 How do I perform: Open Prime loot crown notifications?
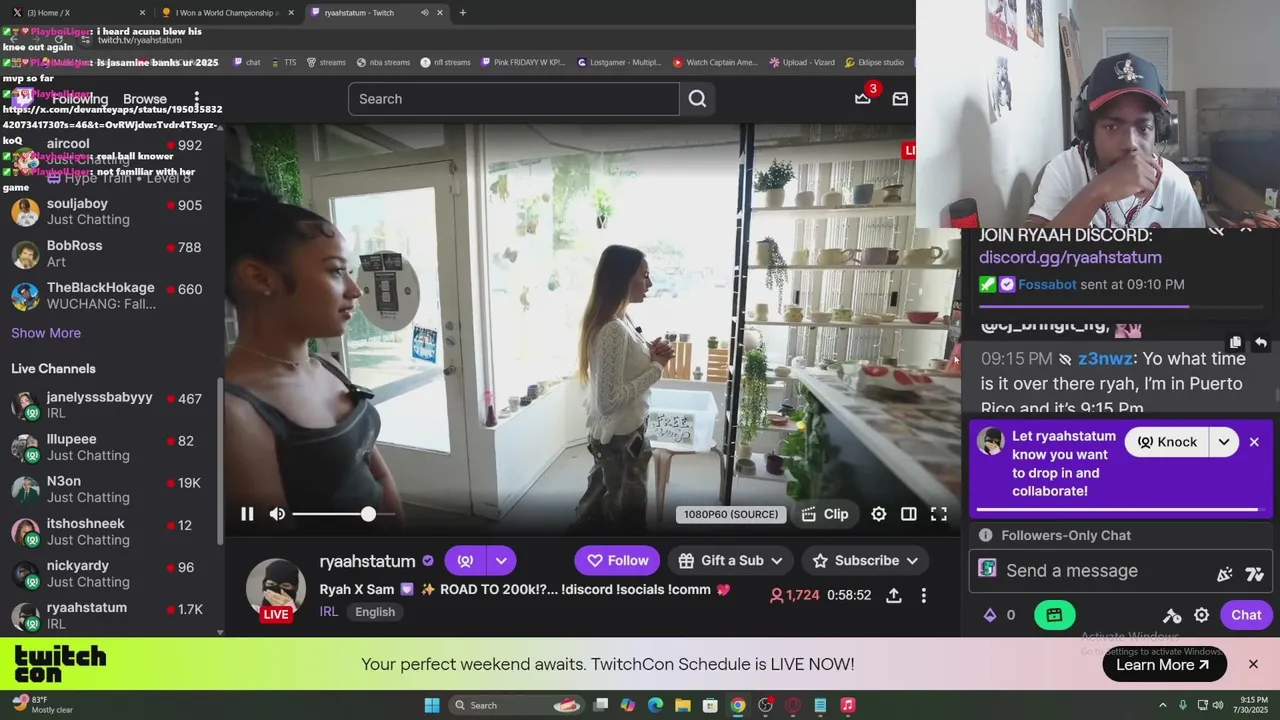(x=863, y=98)
